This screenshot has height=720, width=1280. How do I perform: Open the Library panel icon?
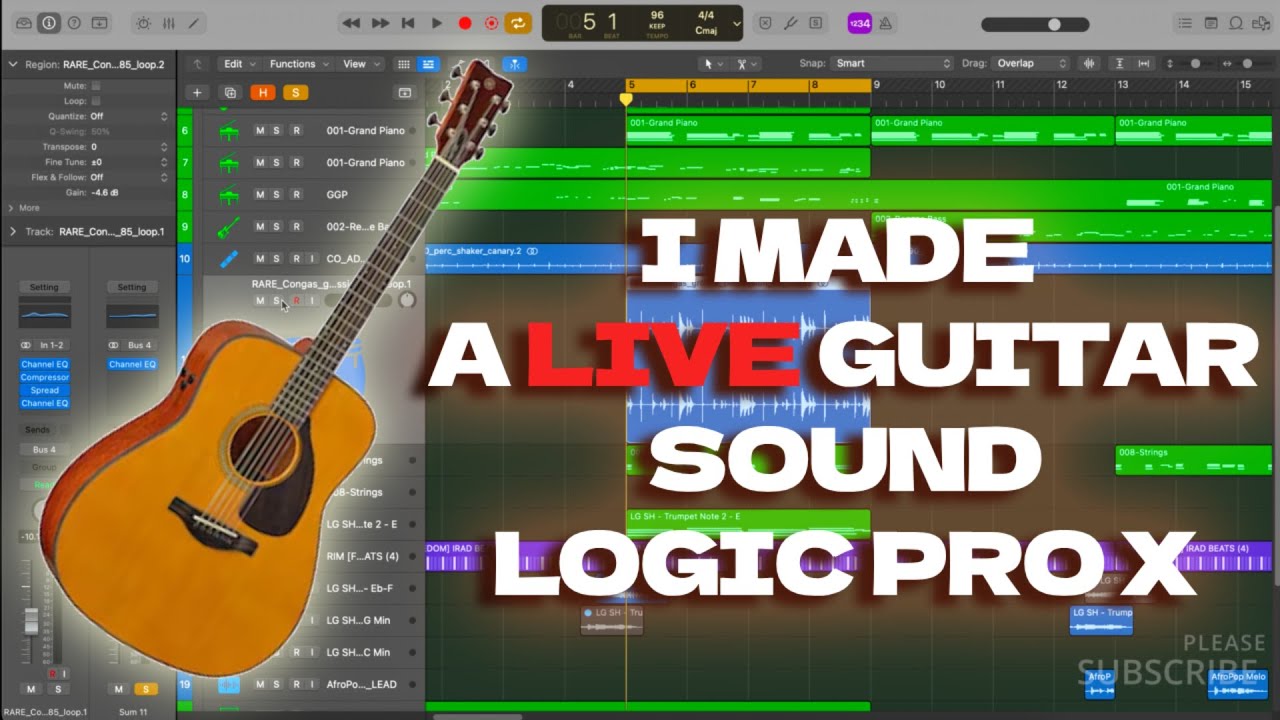[x=23, y=22]
